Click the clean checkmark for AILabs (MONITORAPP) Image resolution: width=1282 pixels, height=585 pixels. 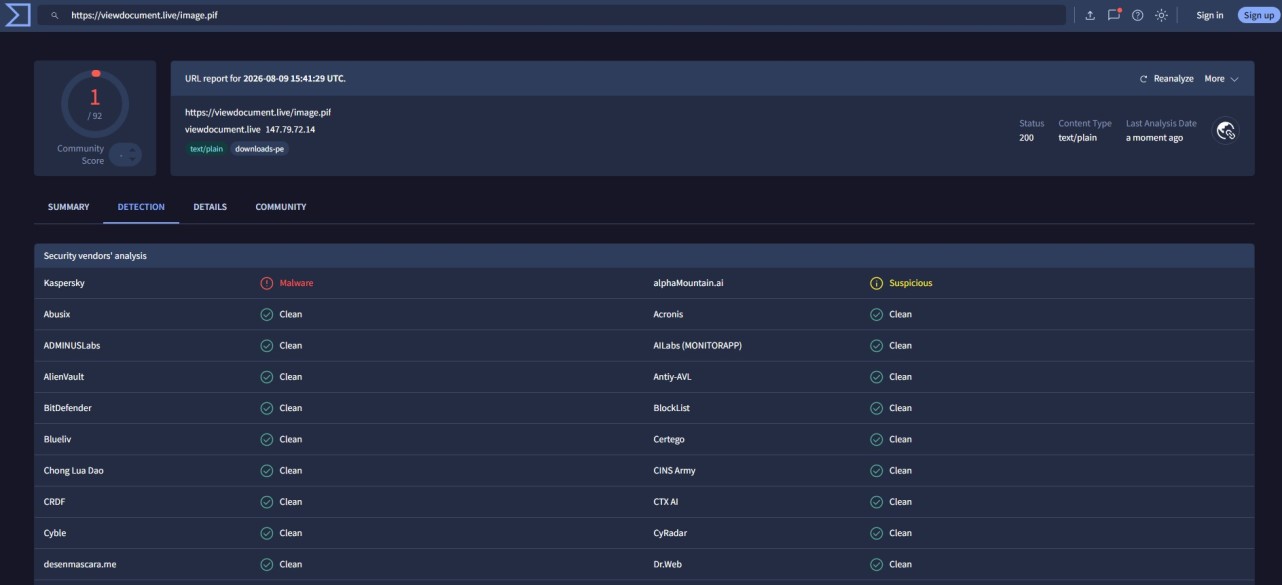click(x=876, y=345)
